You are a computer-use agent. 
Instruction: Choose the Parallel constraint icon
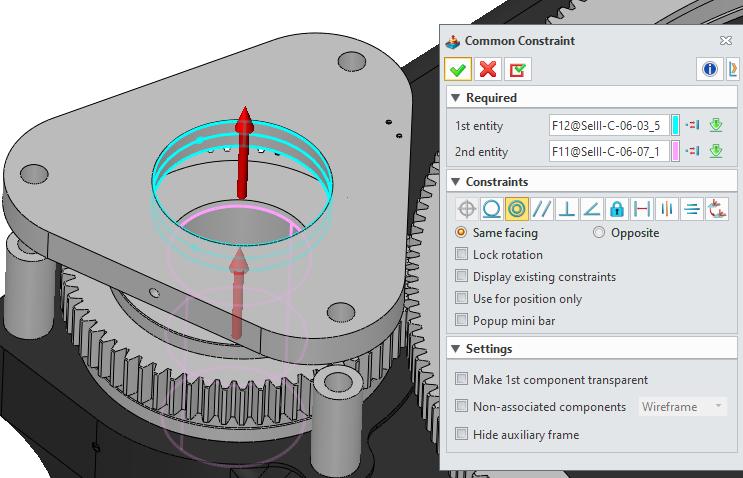click(x=542, y=209)
